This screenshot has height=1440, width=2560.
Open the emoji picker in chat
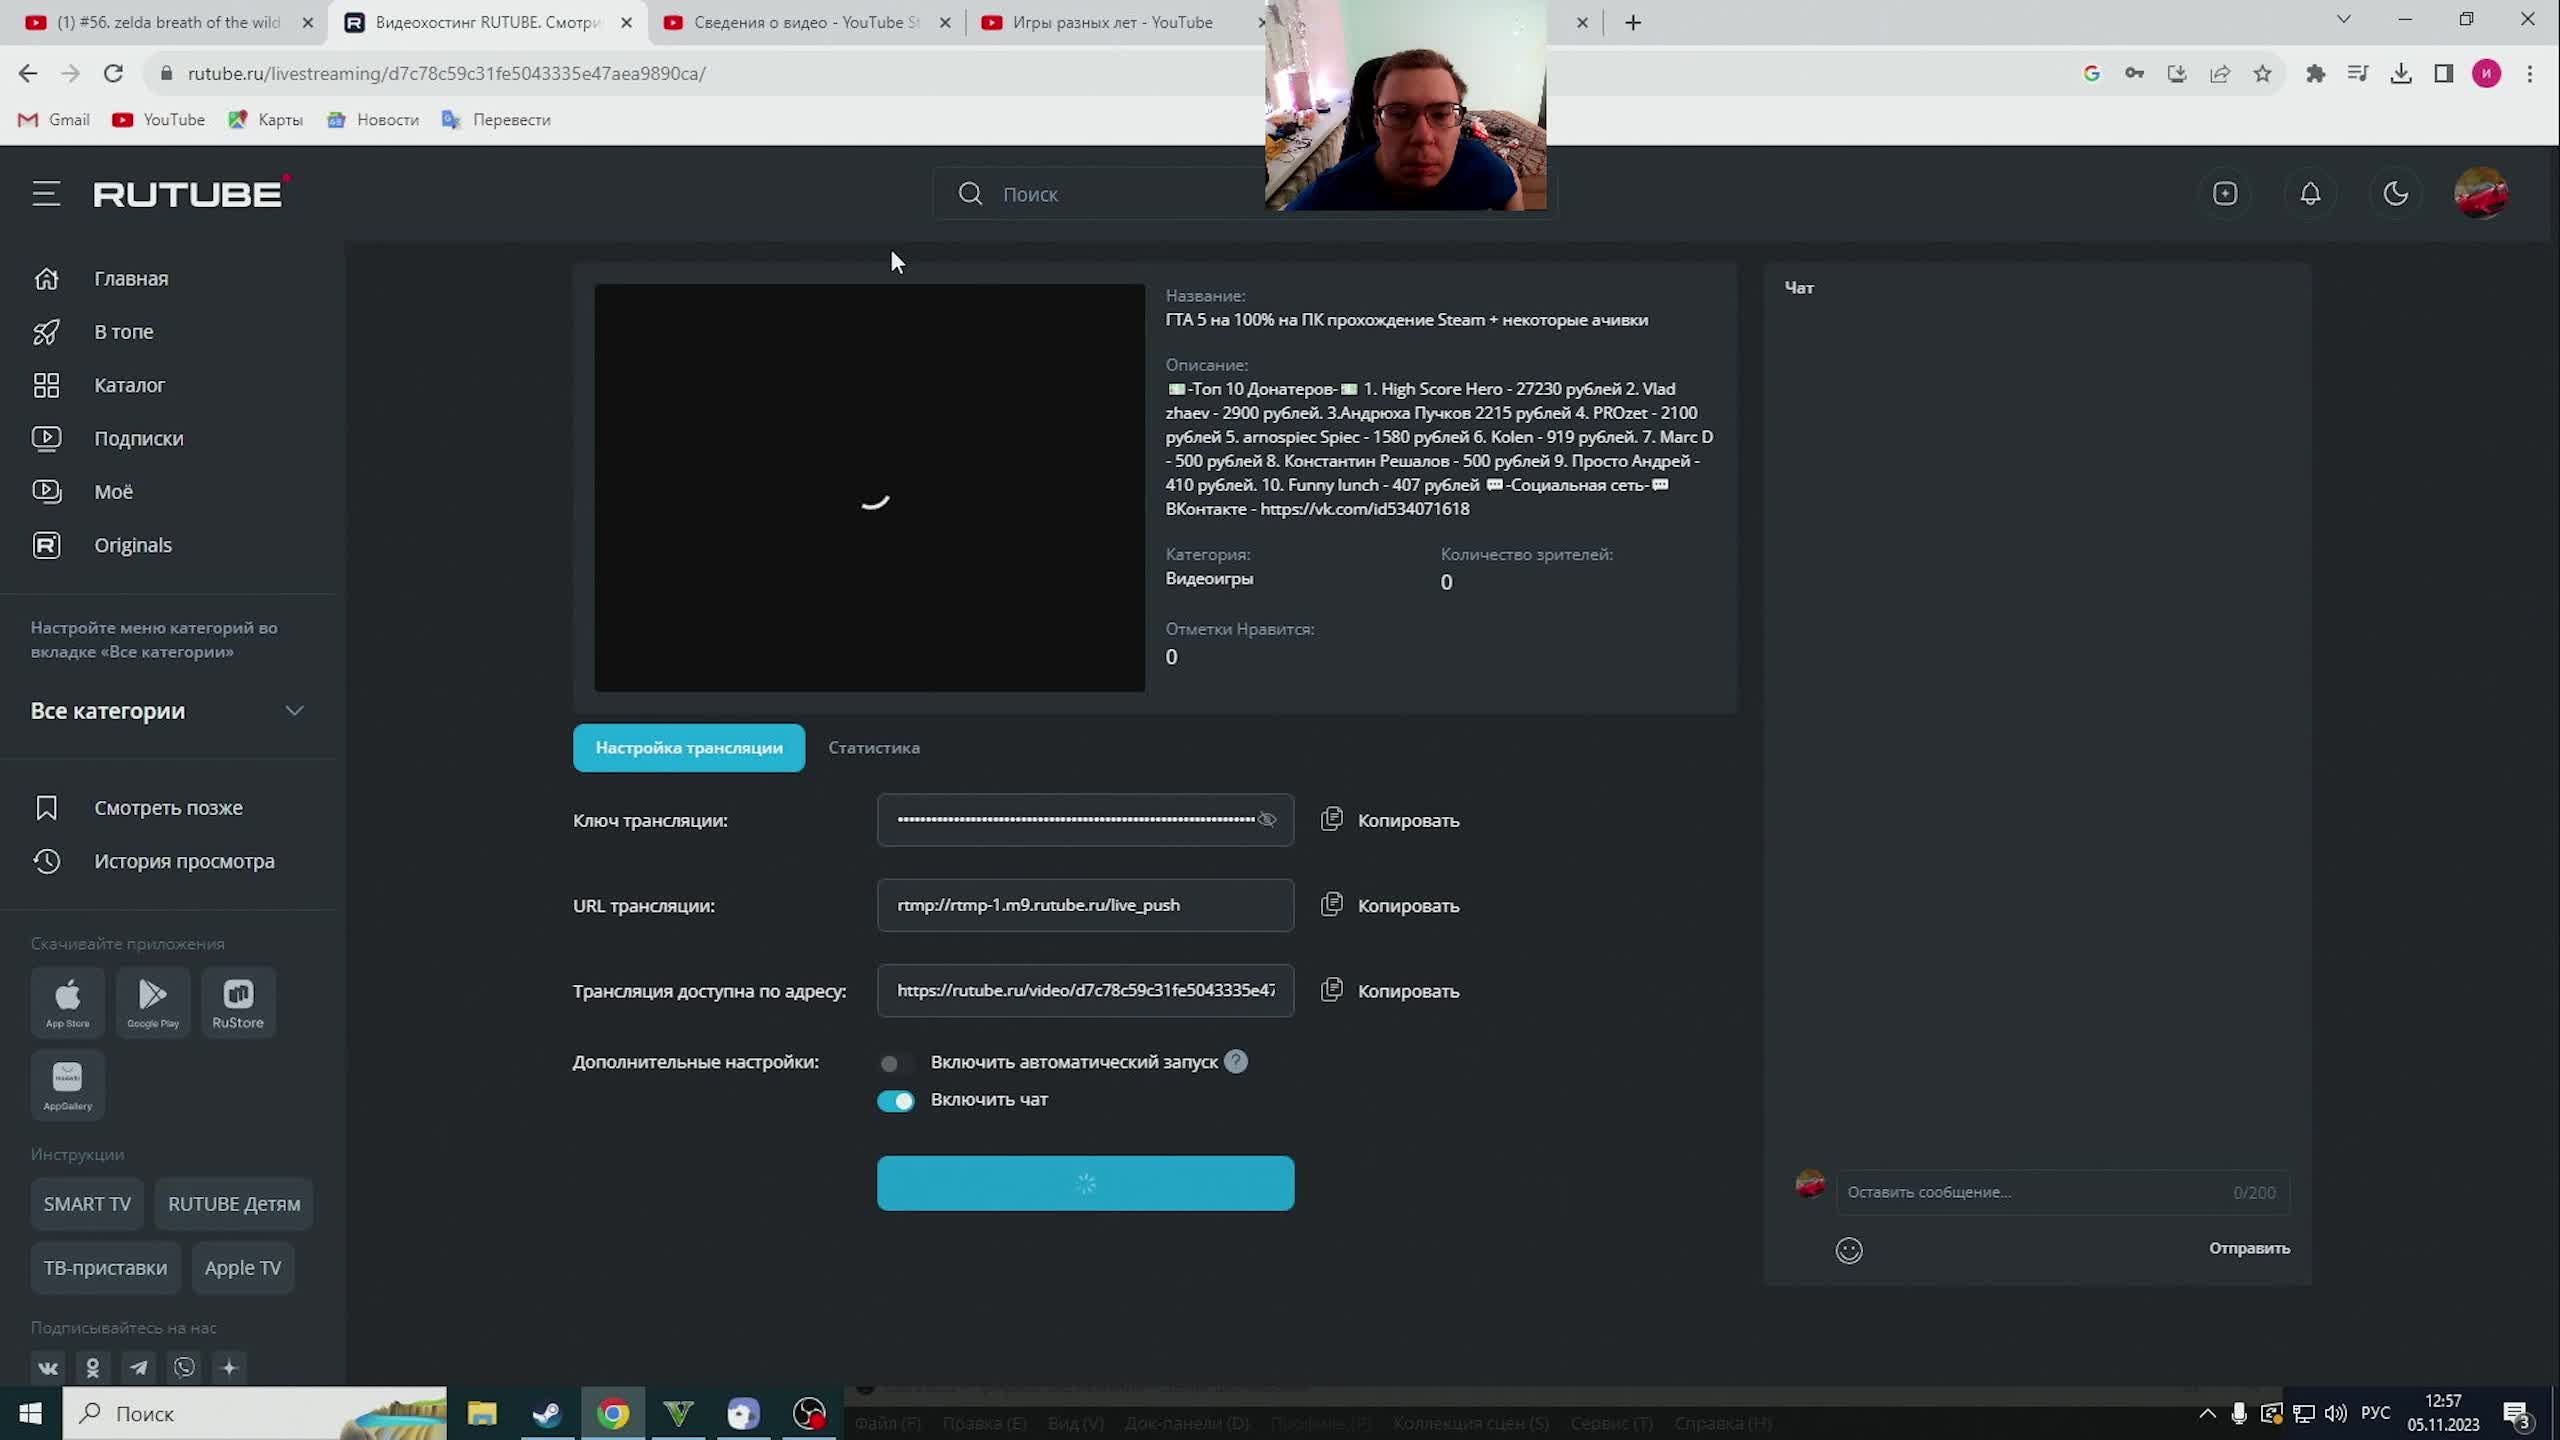tap(1848, 1250)
